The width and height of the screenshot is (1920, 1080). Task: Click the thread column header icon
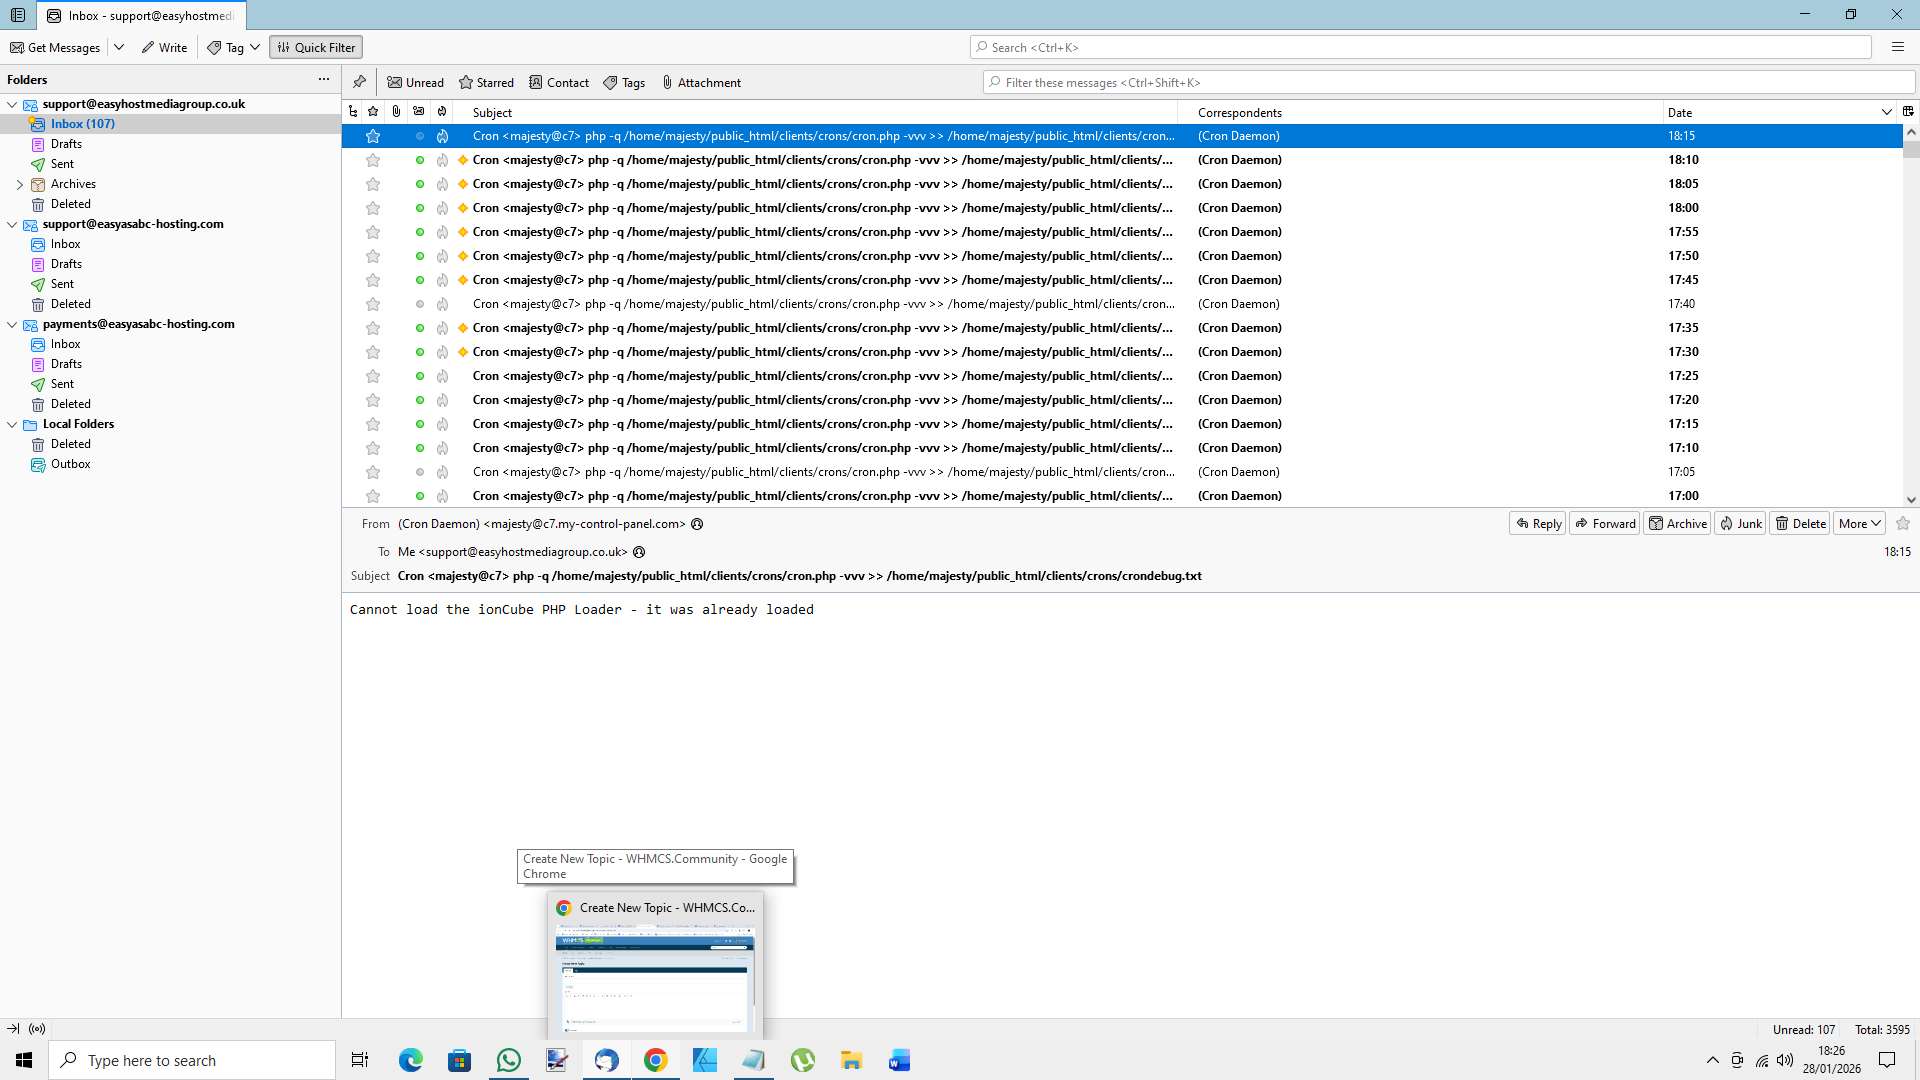(x=353, y=112)
